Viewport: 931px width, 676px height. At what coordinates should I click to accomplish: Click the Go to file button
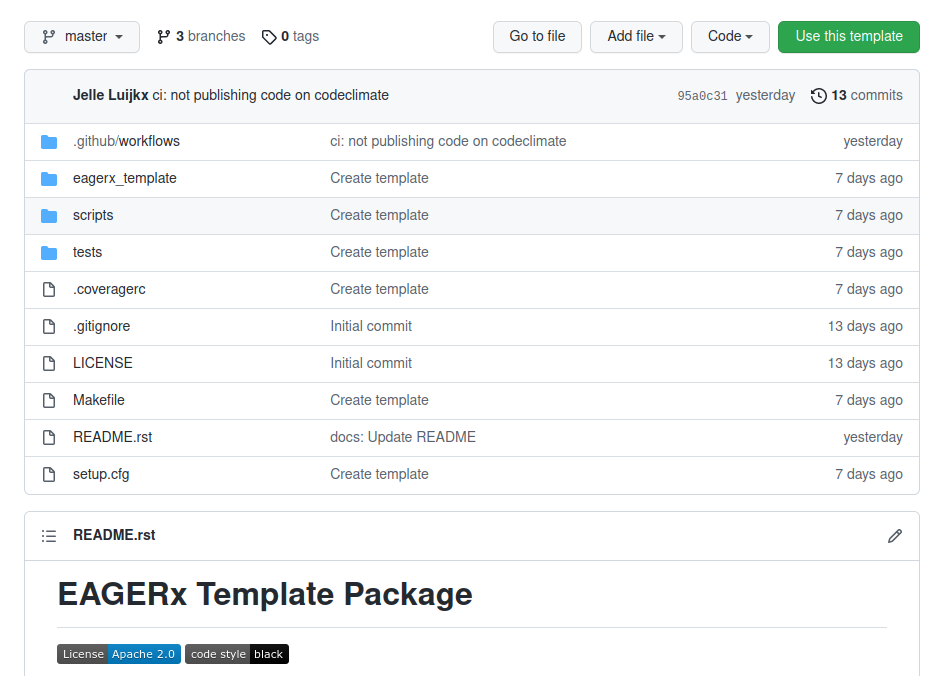coord(537,37)
